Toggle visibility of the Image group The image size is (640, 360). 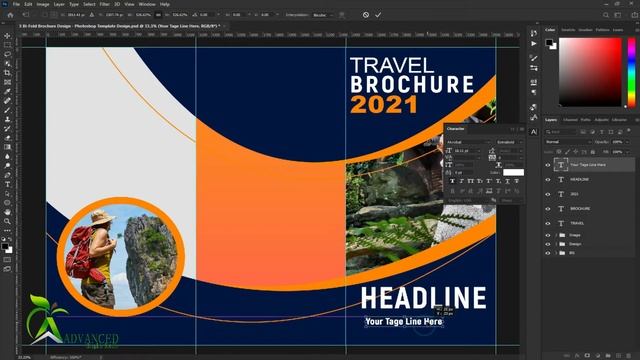click(548, 235)
